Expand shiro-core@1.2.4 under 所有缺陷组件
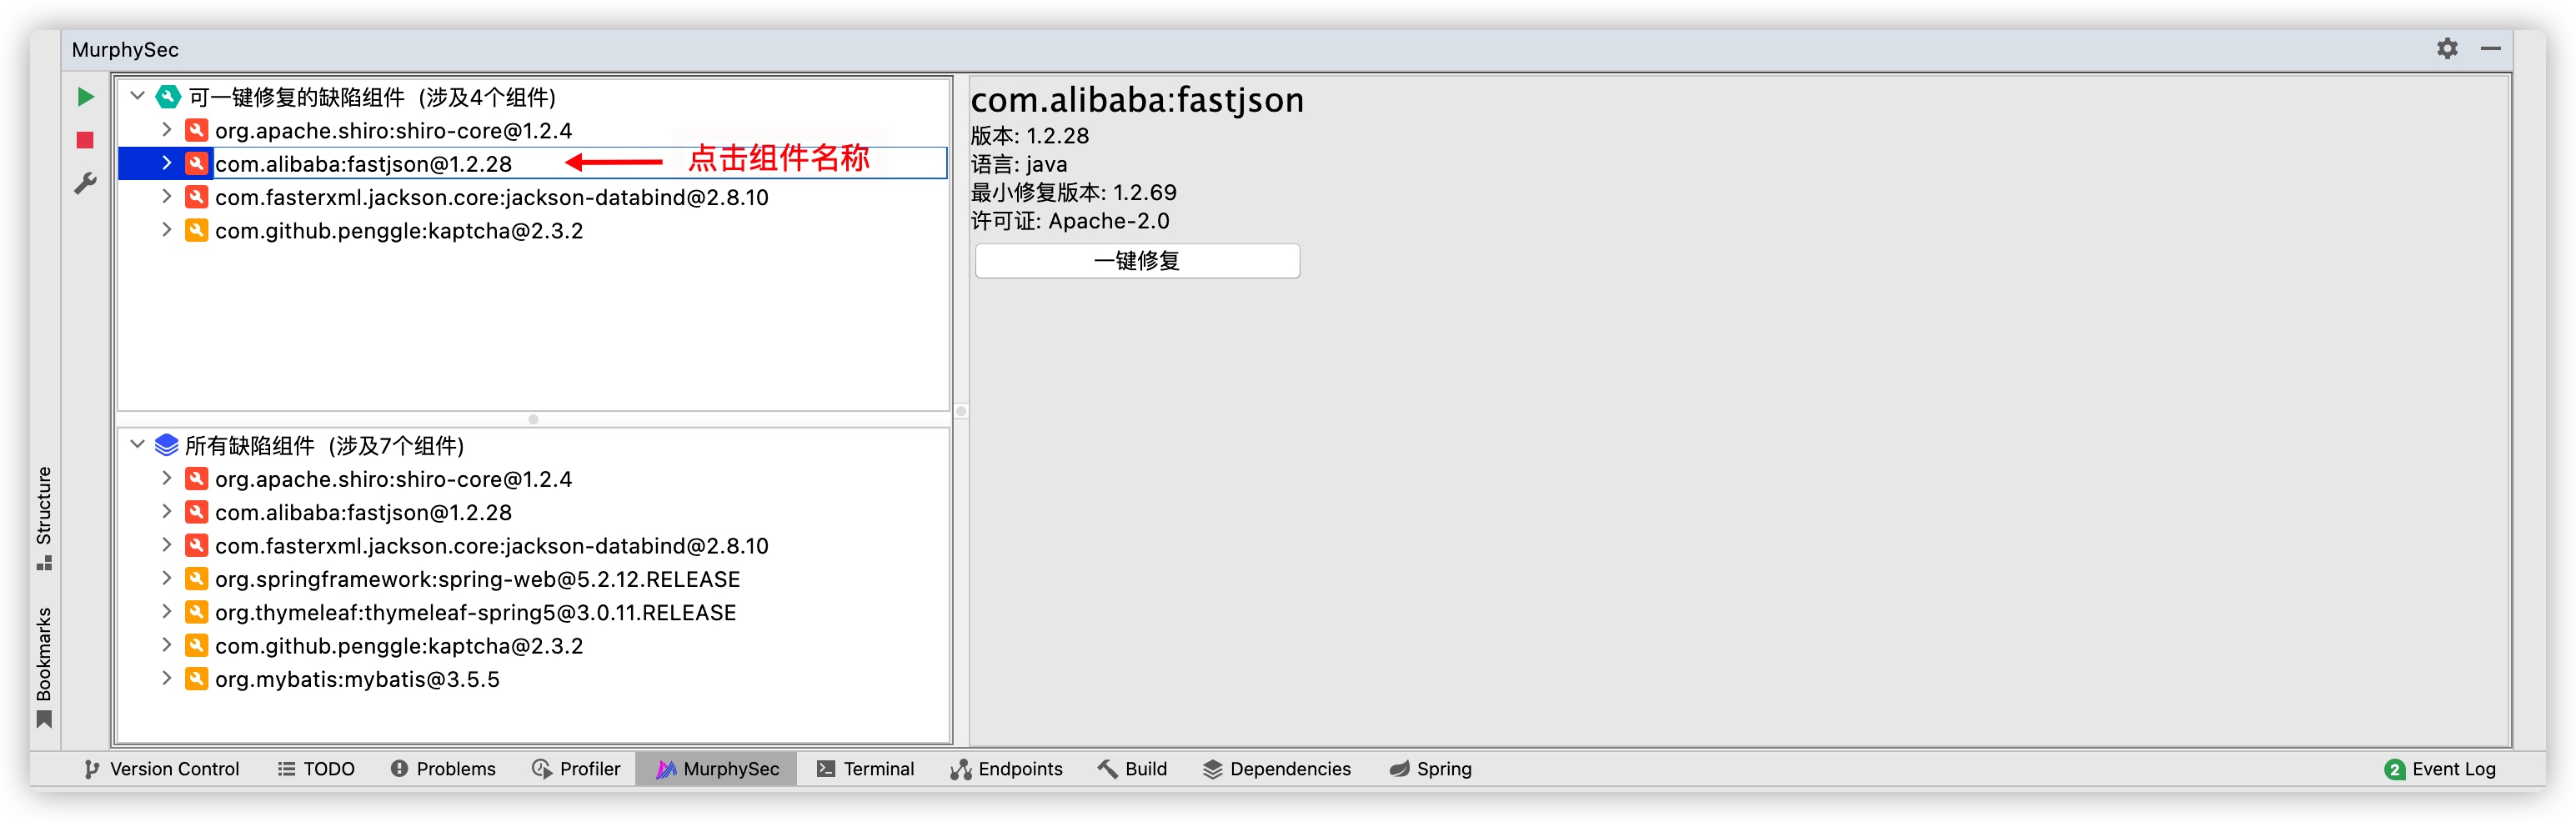This screenshot has width=2576, height=822. tap(167, 479)
